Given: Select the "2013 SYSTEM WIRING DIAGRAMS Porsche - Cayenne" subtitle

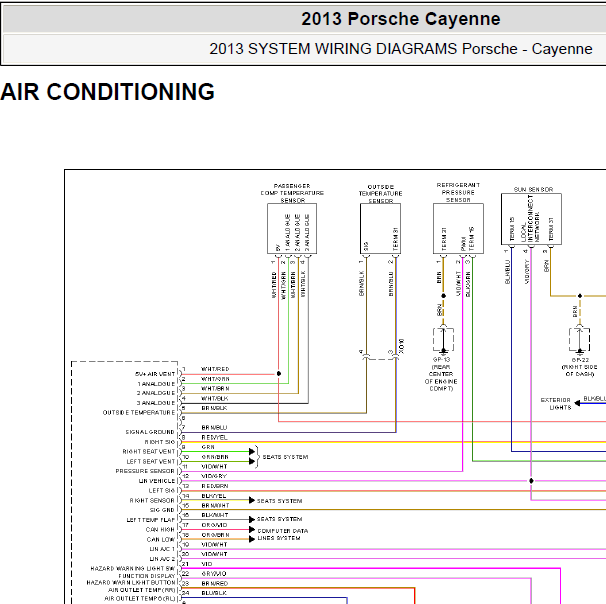Looking at the screenshot, I should [401, 49].
